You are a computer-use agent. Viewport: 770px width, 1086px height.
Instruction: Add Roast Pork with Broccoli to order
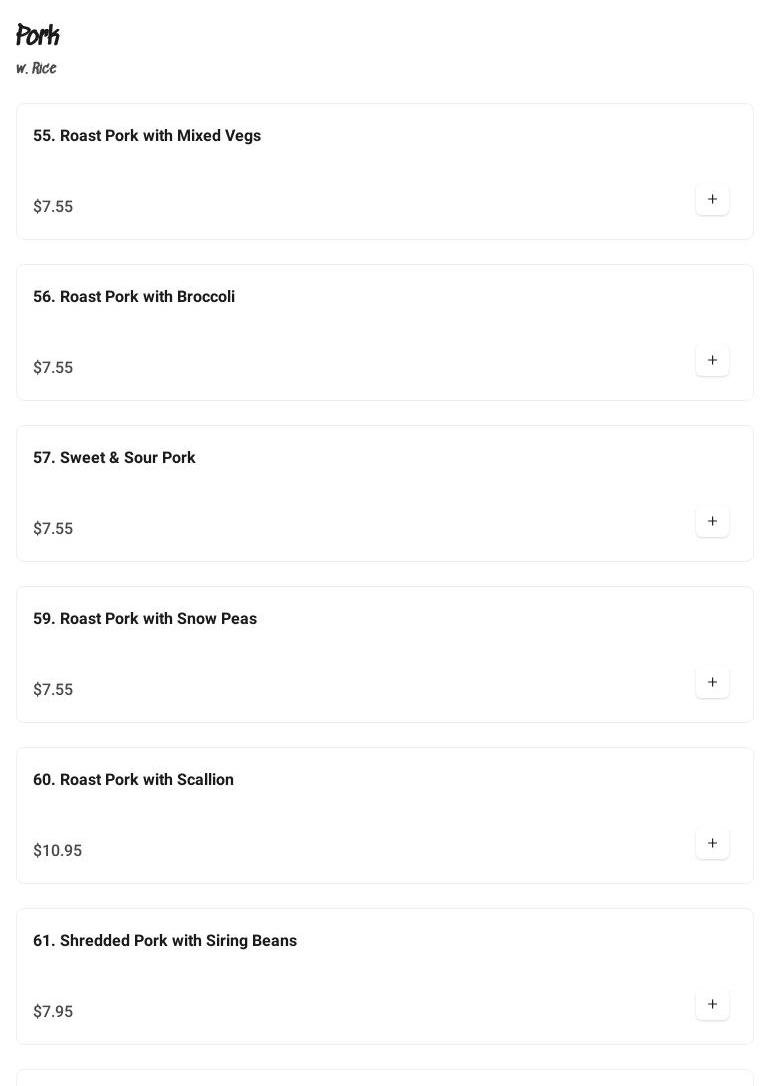click(712, 360)
